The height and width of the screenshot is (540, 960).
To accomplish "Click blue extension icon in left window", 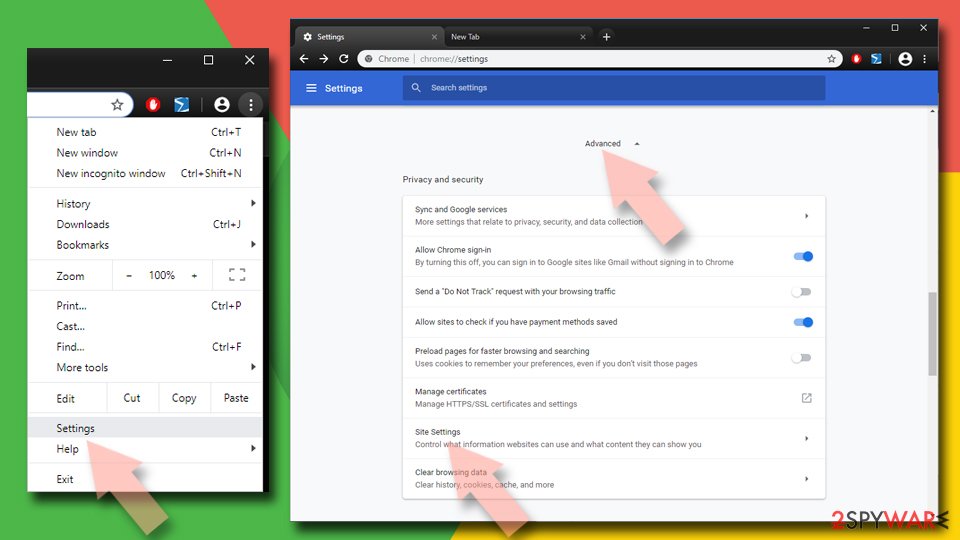I will click(x=182, y=105).
